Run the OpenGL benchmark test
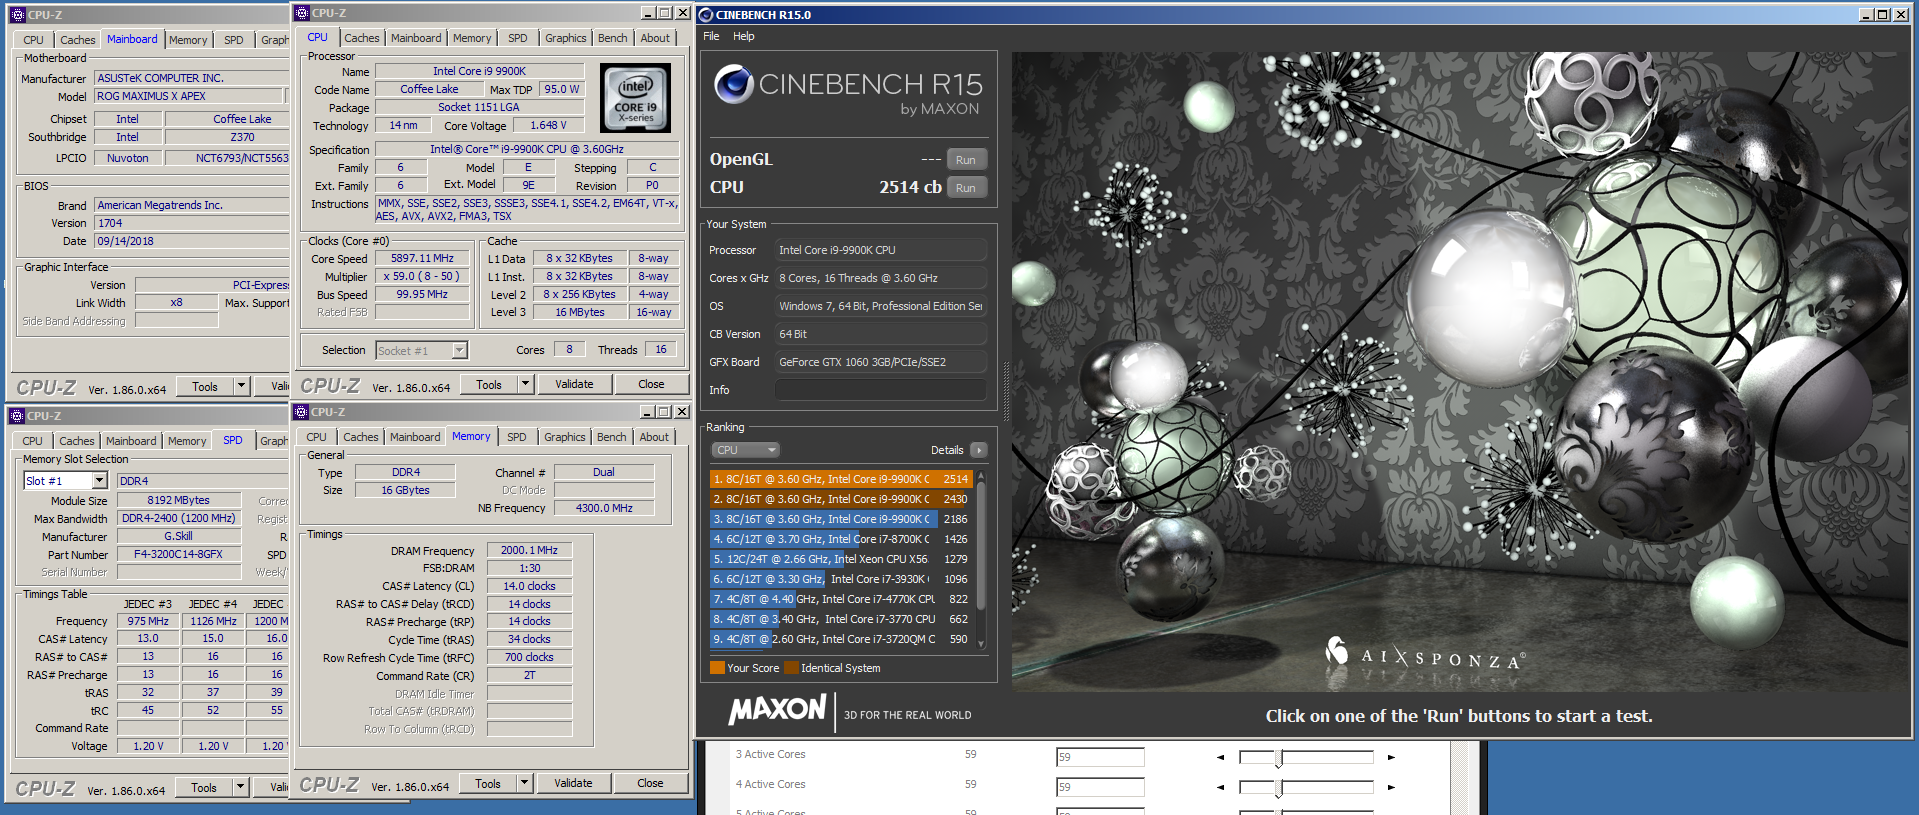The height and width of the screenshot is (815, 1919). pyautogui.click(x=965, y=160)
